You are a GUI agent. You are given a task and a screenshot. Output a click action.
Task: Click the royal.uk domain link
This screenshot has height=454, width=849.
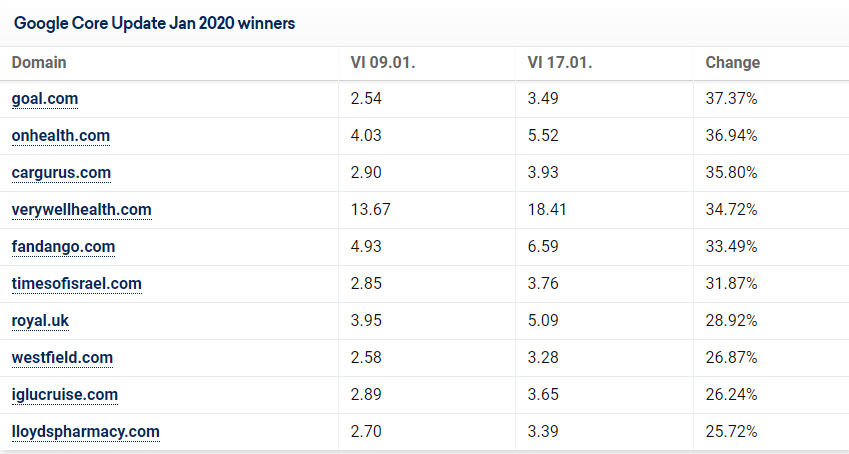pyautogui.click(x=41, y=321)
